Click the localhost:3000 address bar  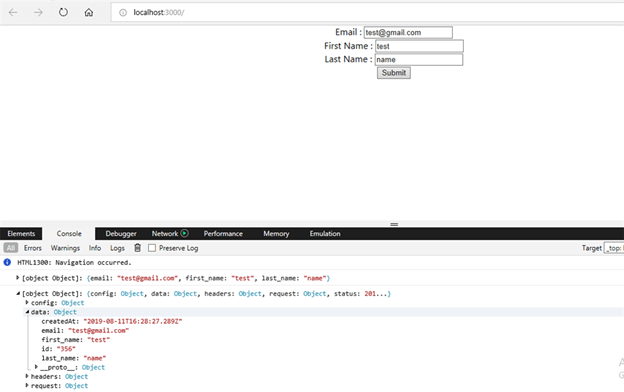366,13
